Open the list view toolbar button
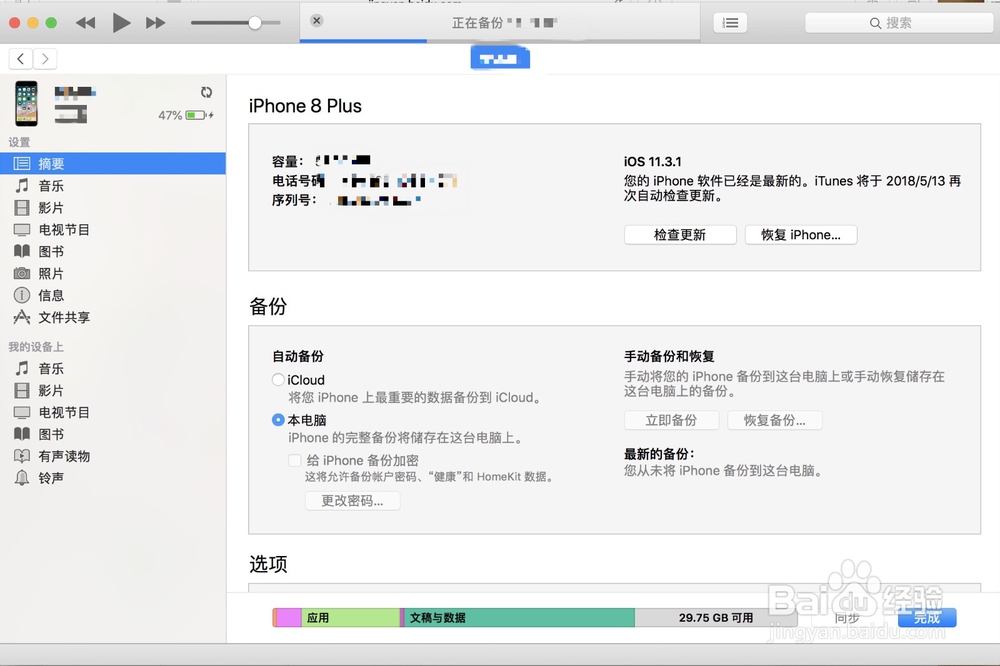 coord(730,23)
